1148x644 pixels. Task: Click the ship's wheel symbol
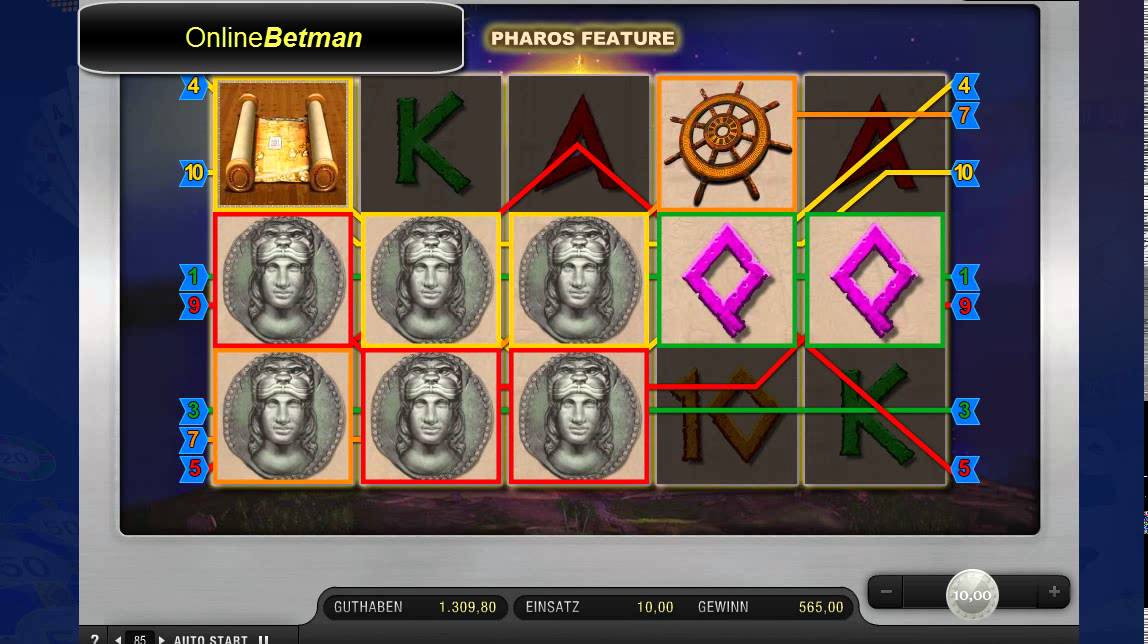(x=726, y=143)
